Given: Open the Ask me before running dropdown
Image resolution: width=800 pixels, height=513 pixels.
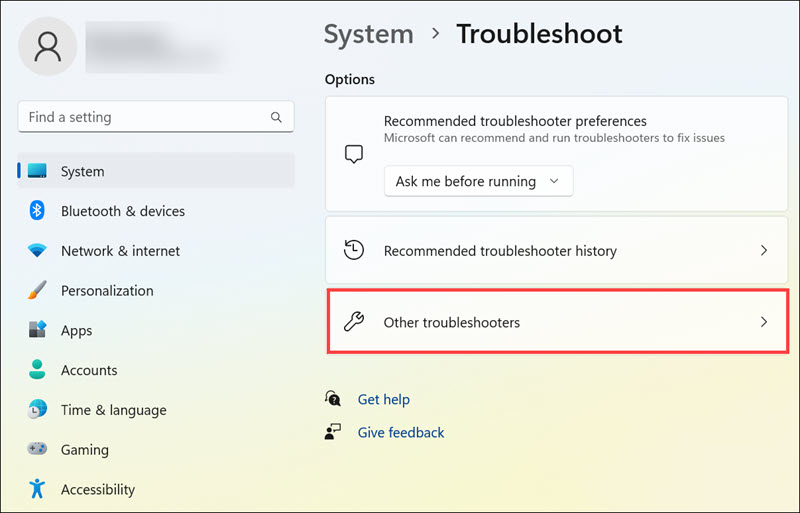Looking at the screenshot, I should (478, 181).
